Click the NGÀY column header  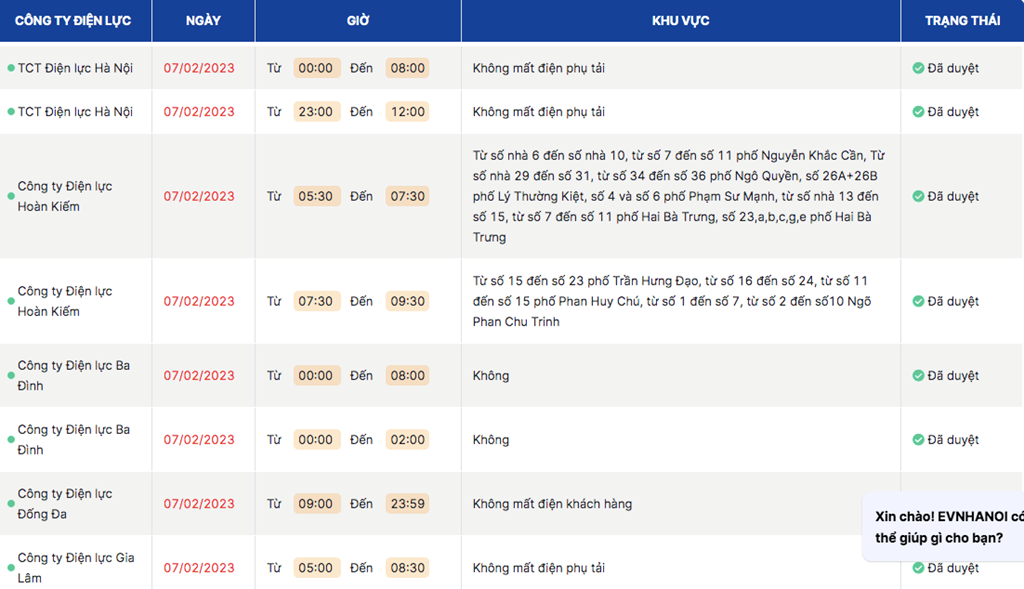tap(203, 21)
